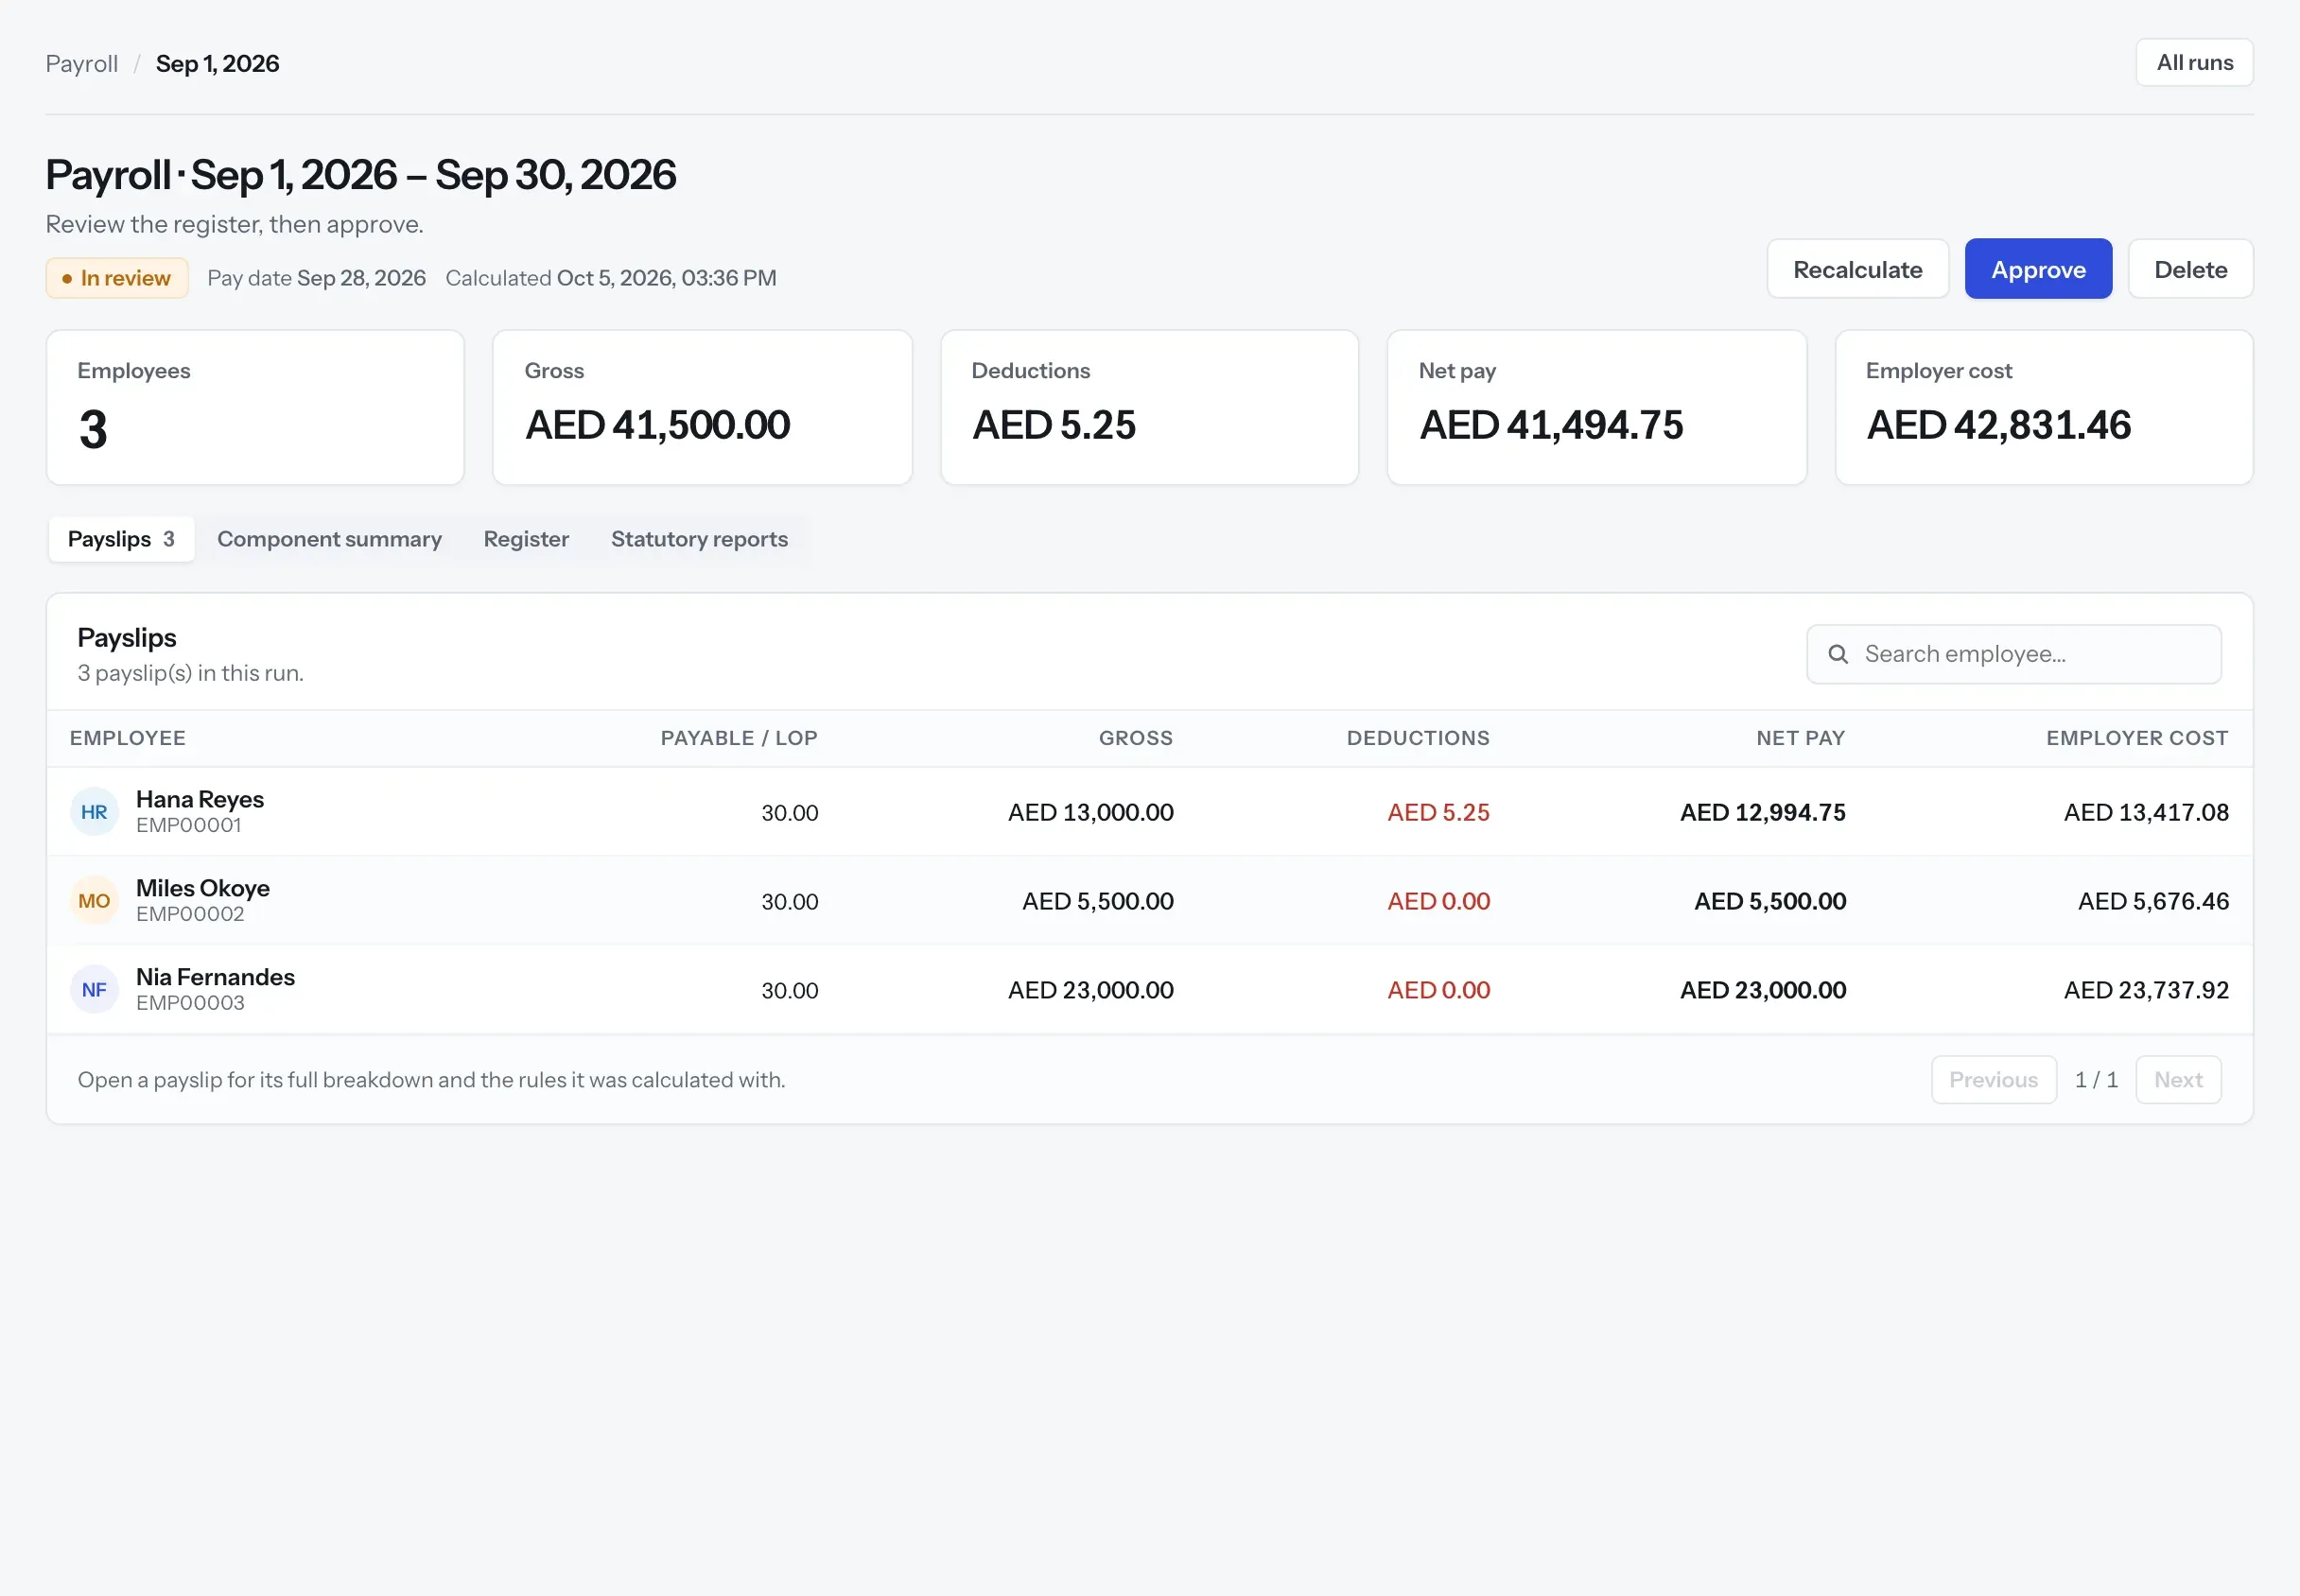
Task: Click Deductions card AED 5.25
Action: (x=1149, y=408)
